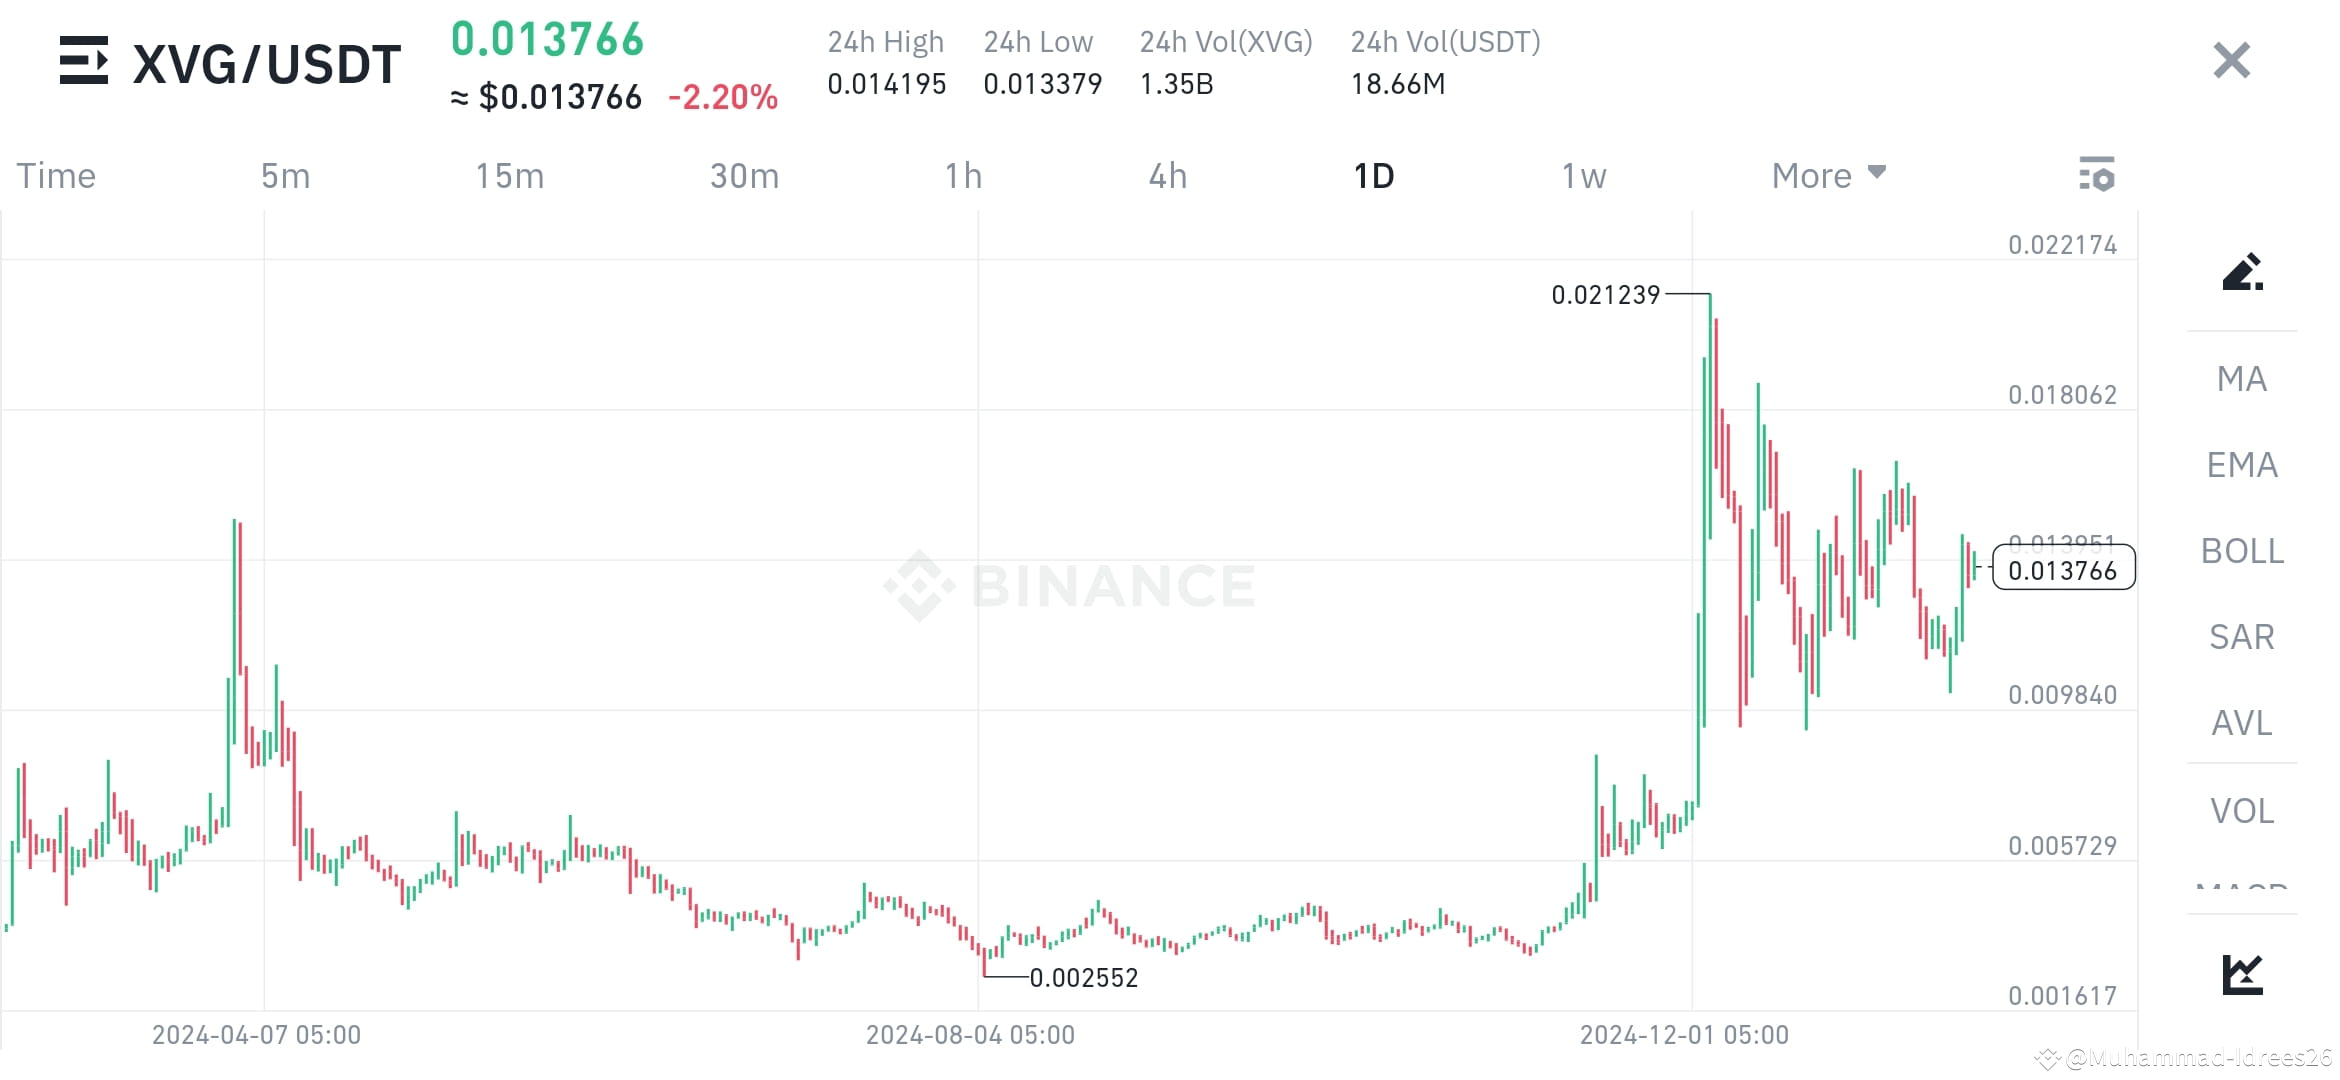Viewport: 2340px width, 1080px height.
Task: Toggle the MACD indicator
Action: [2240, 890]
